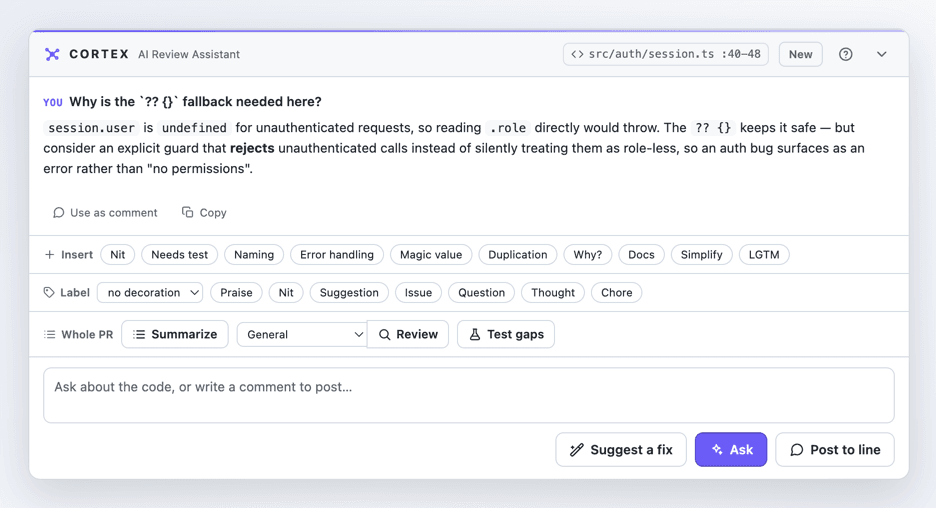Insert the Error handling snippet
The width and height of the screenshot is (936, 508).
click(337, 254)
